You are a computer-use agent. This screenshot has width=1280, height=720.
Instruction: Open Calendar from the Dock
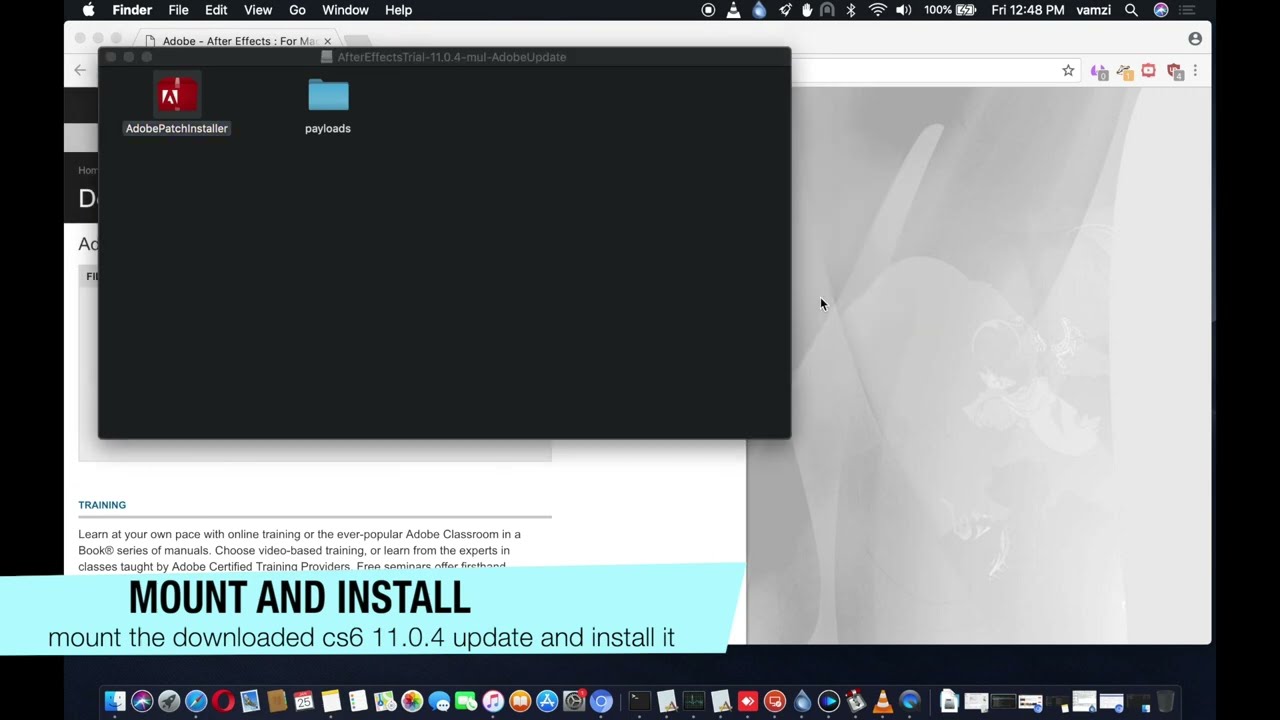pyautogui.click(x=304, y=702)
